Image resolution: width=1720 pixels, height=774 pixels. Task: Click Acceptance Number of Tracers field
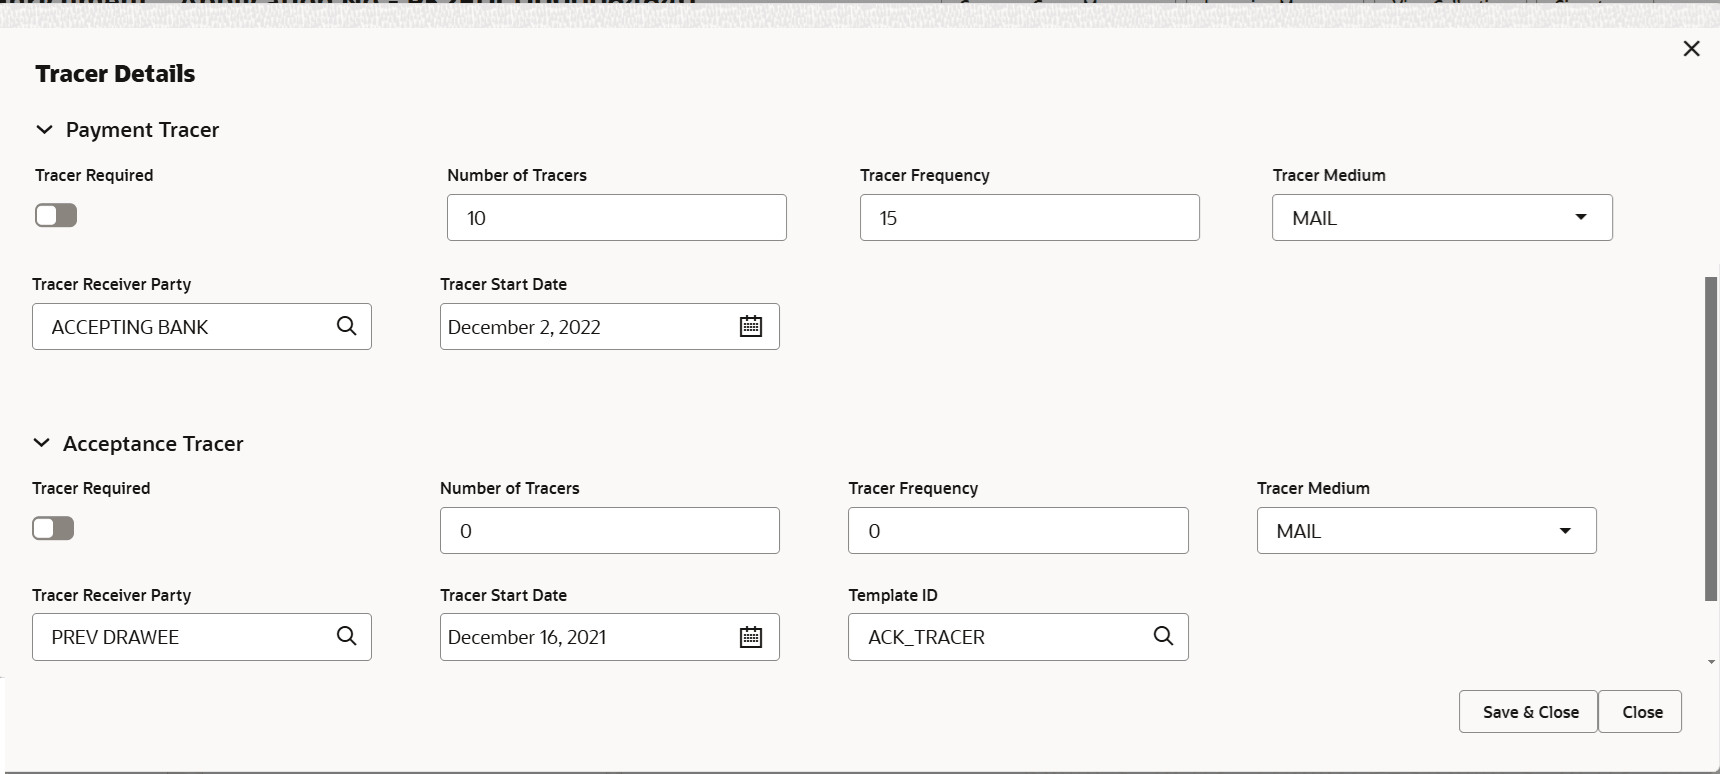pyautogui.click(x=609, y=531)
